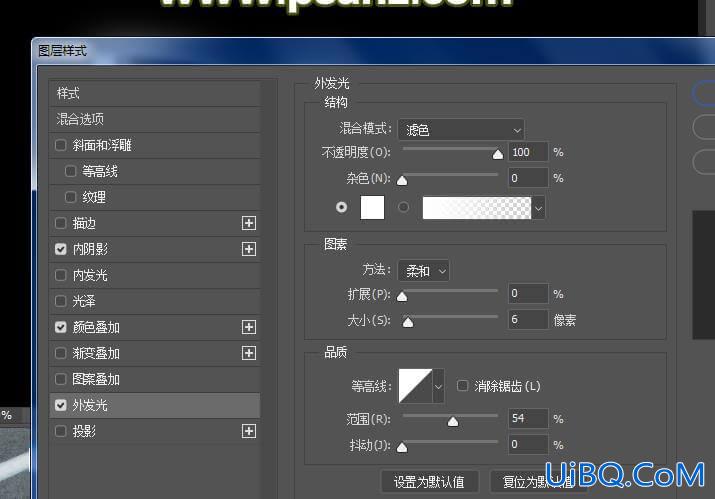Screen dimensions: 715x499
Task: Expand the gradient picker dropdown arrow
Action: click(539, 208)
